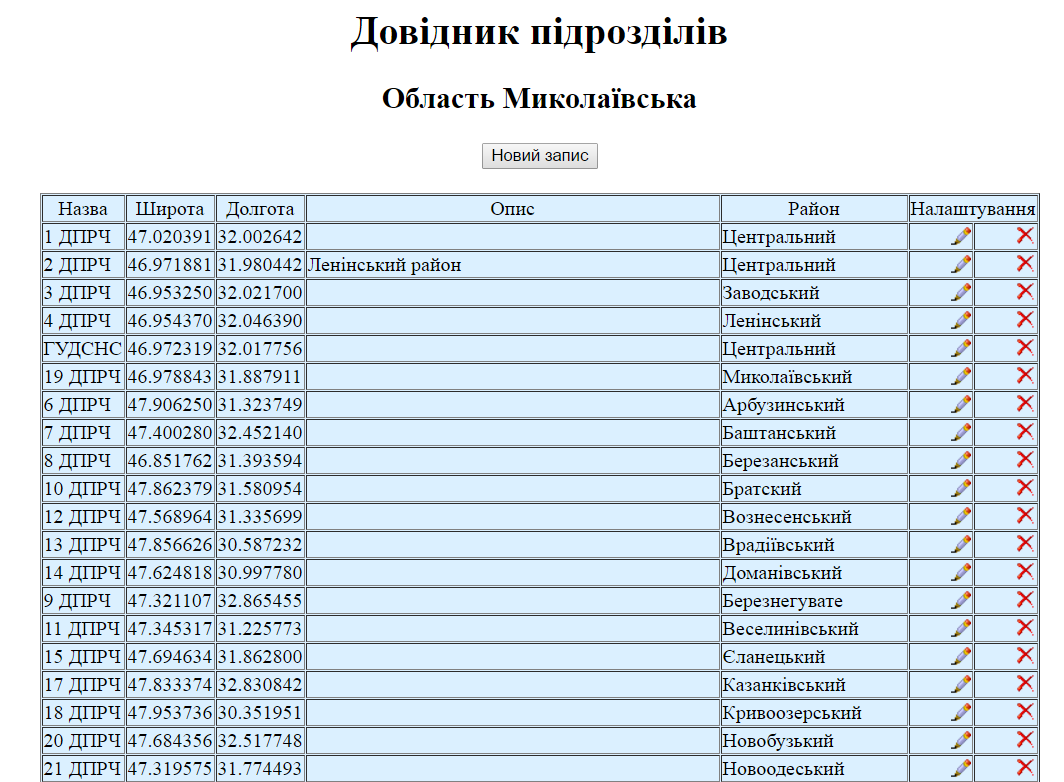Click the 'Ленінський район' description cell
The image size is (1064, 782).
pos(384,265)
